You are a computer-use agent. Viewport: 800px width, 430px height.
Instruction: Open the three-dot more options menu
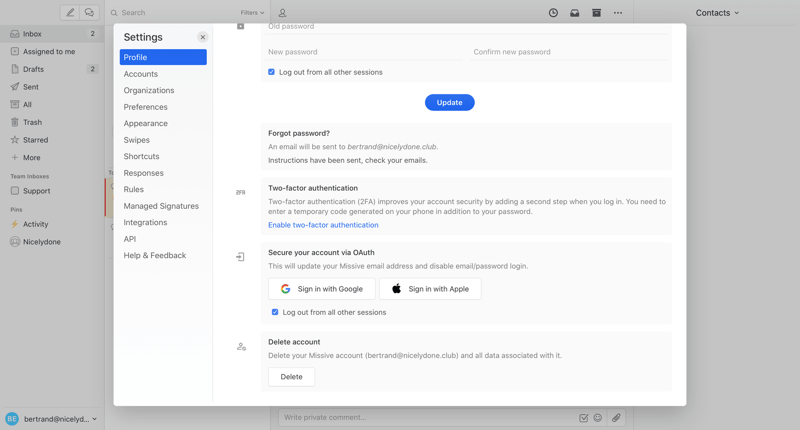618,13
